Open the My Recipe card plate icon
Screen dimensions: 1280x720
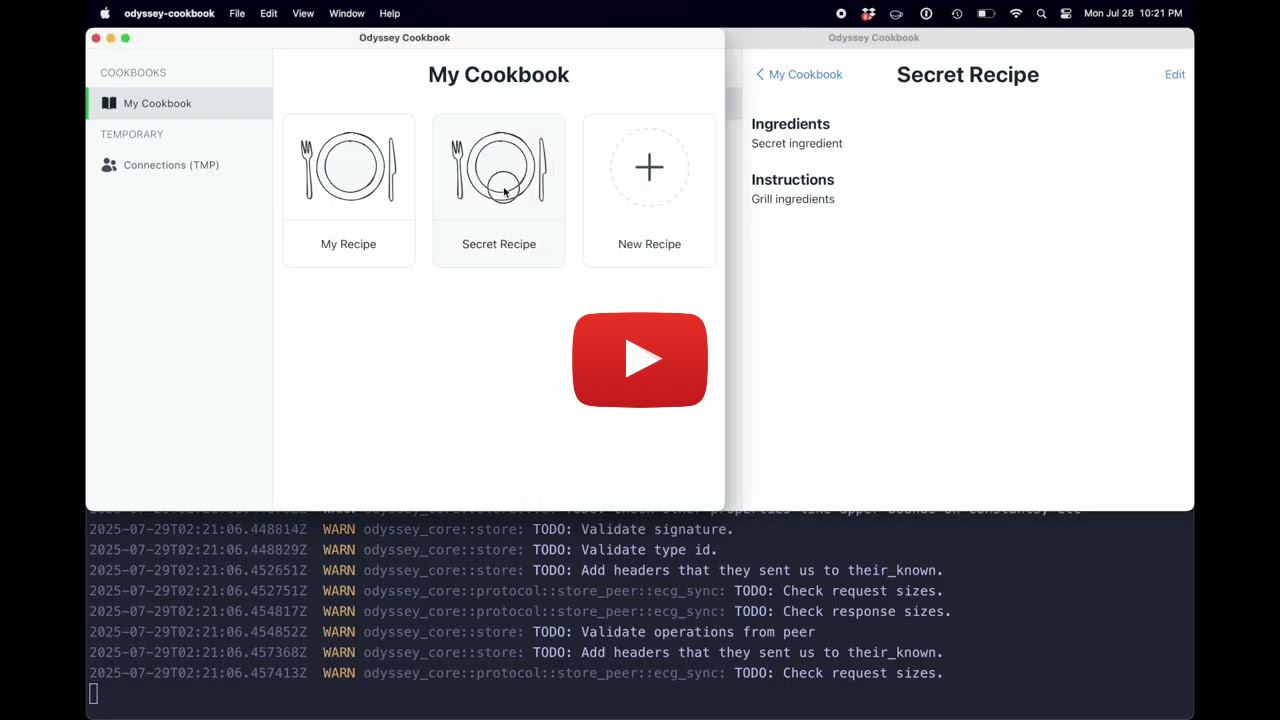pos(349,167)
